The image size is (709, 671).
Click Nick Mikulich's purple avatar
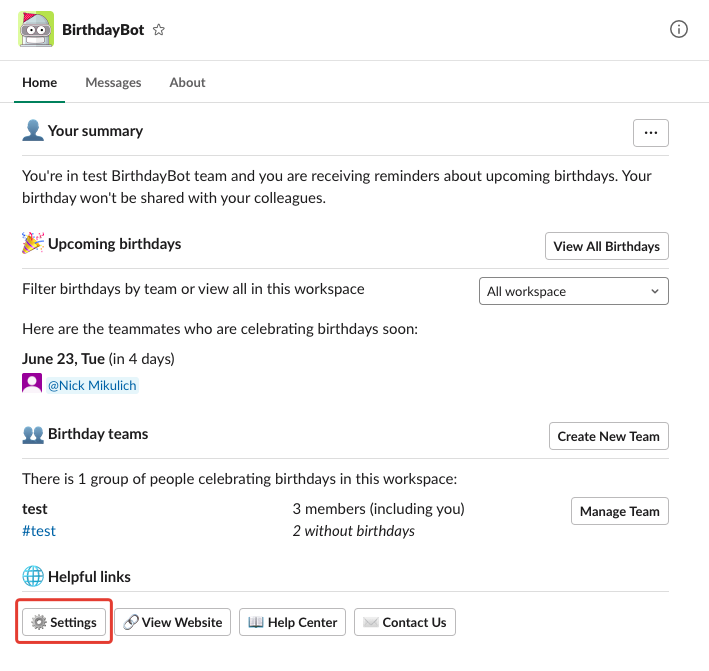pos(32,383)
